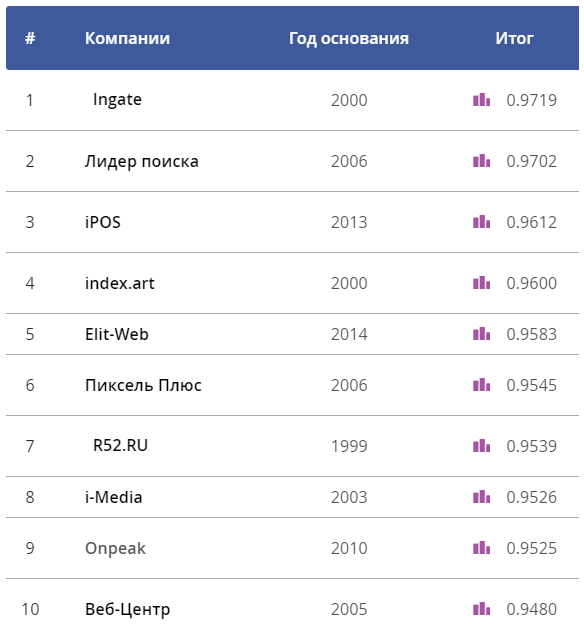Click founding year 2013 in iPOS row
The height and width of the screenshot is (638, 584).
pos(349,222)
